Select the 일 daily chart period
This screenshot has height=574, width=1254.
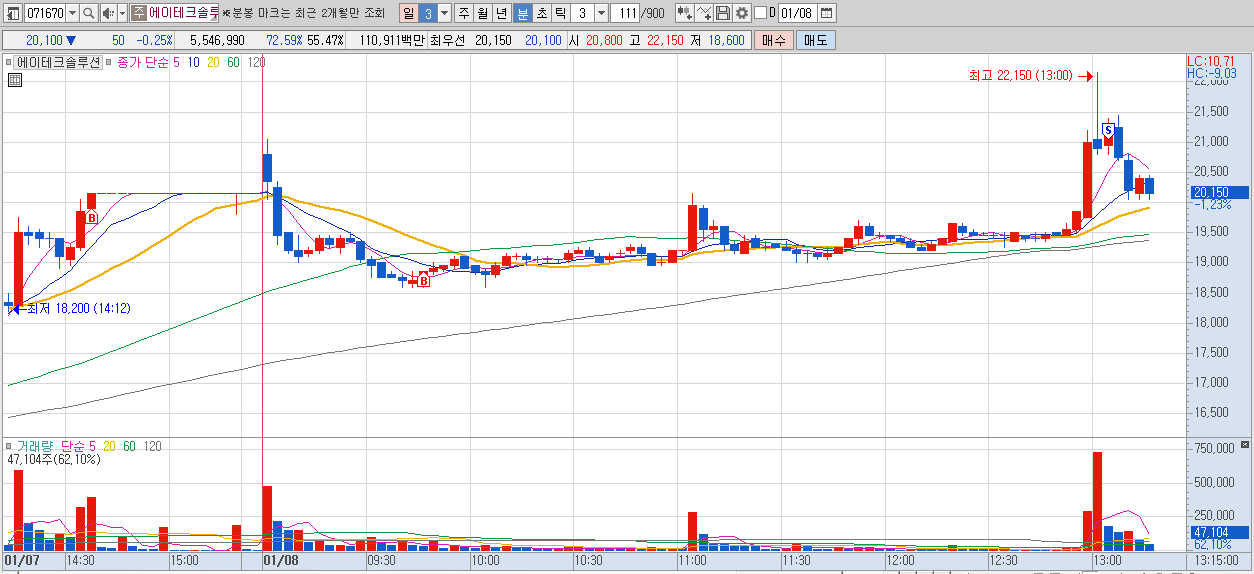[x=408, y=13]
